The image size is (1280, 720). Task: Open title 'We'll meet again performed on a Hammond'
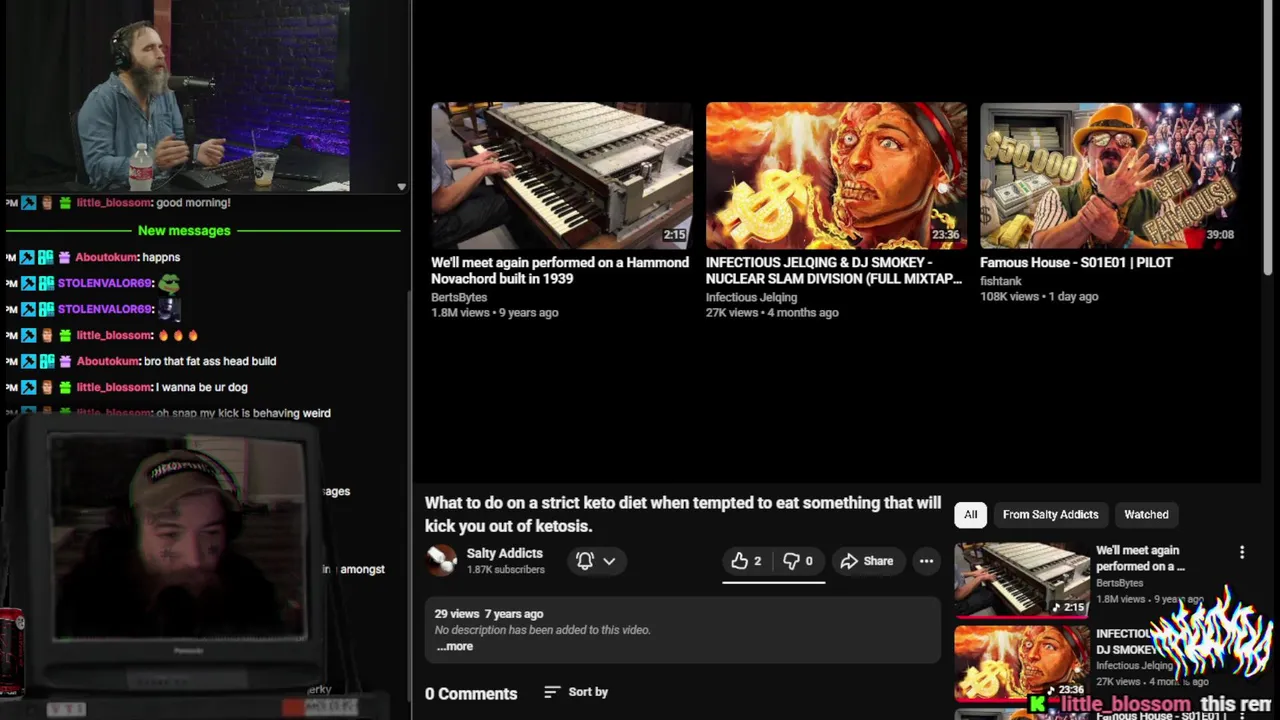coord(560,270)
